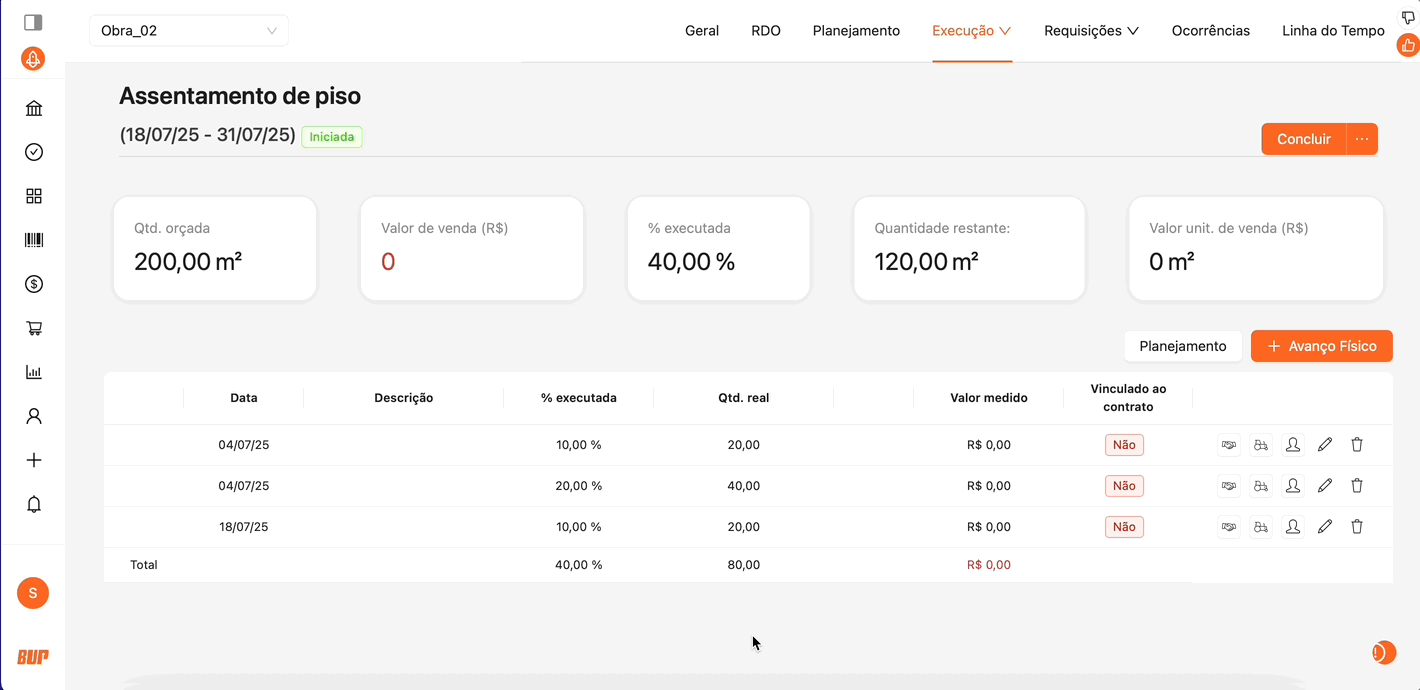Click the 80,00 total quantity cell
Image resolution: width=1420 pixels, height=690 pixels.
(744, 565)
